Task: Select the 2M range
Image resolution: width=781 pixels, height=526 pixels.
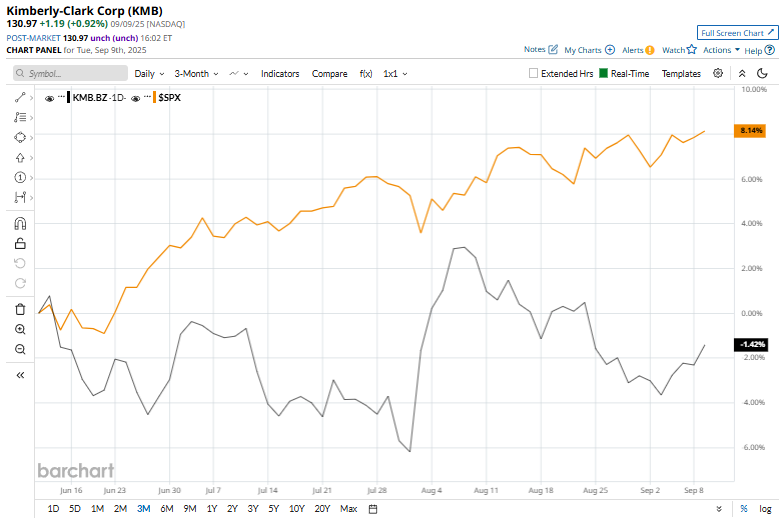Action: tap(120, 509)
